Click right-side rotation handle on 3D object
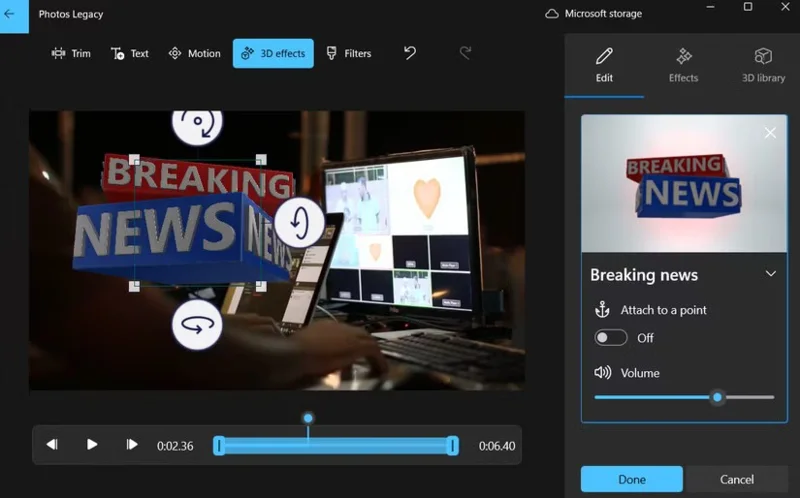Image resolution: width=800 pixels, height=498 pixels. 299,222
